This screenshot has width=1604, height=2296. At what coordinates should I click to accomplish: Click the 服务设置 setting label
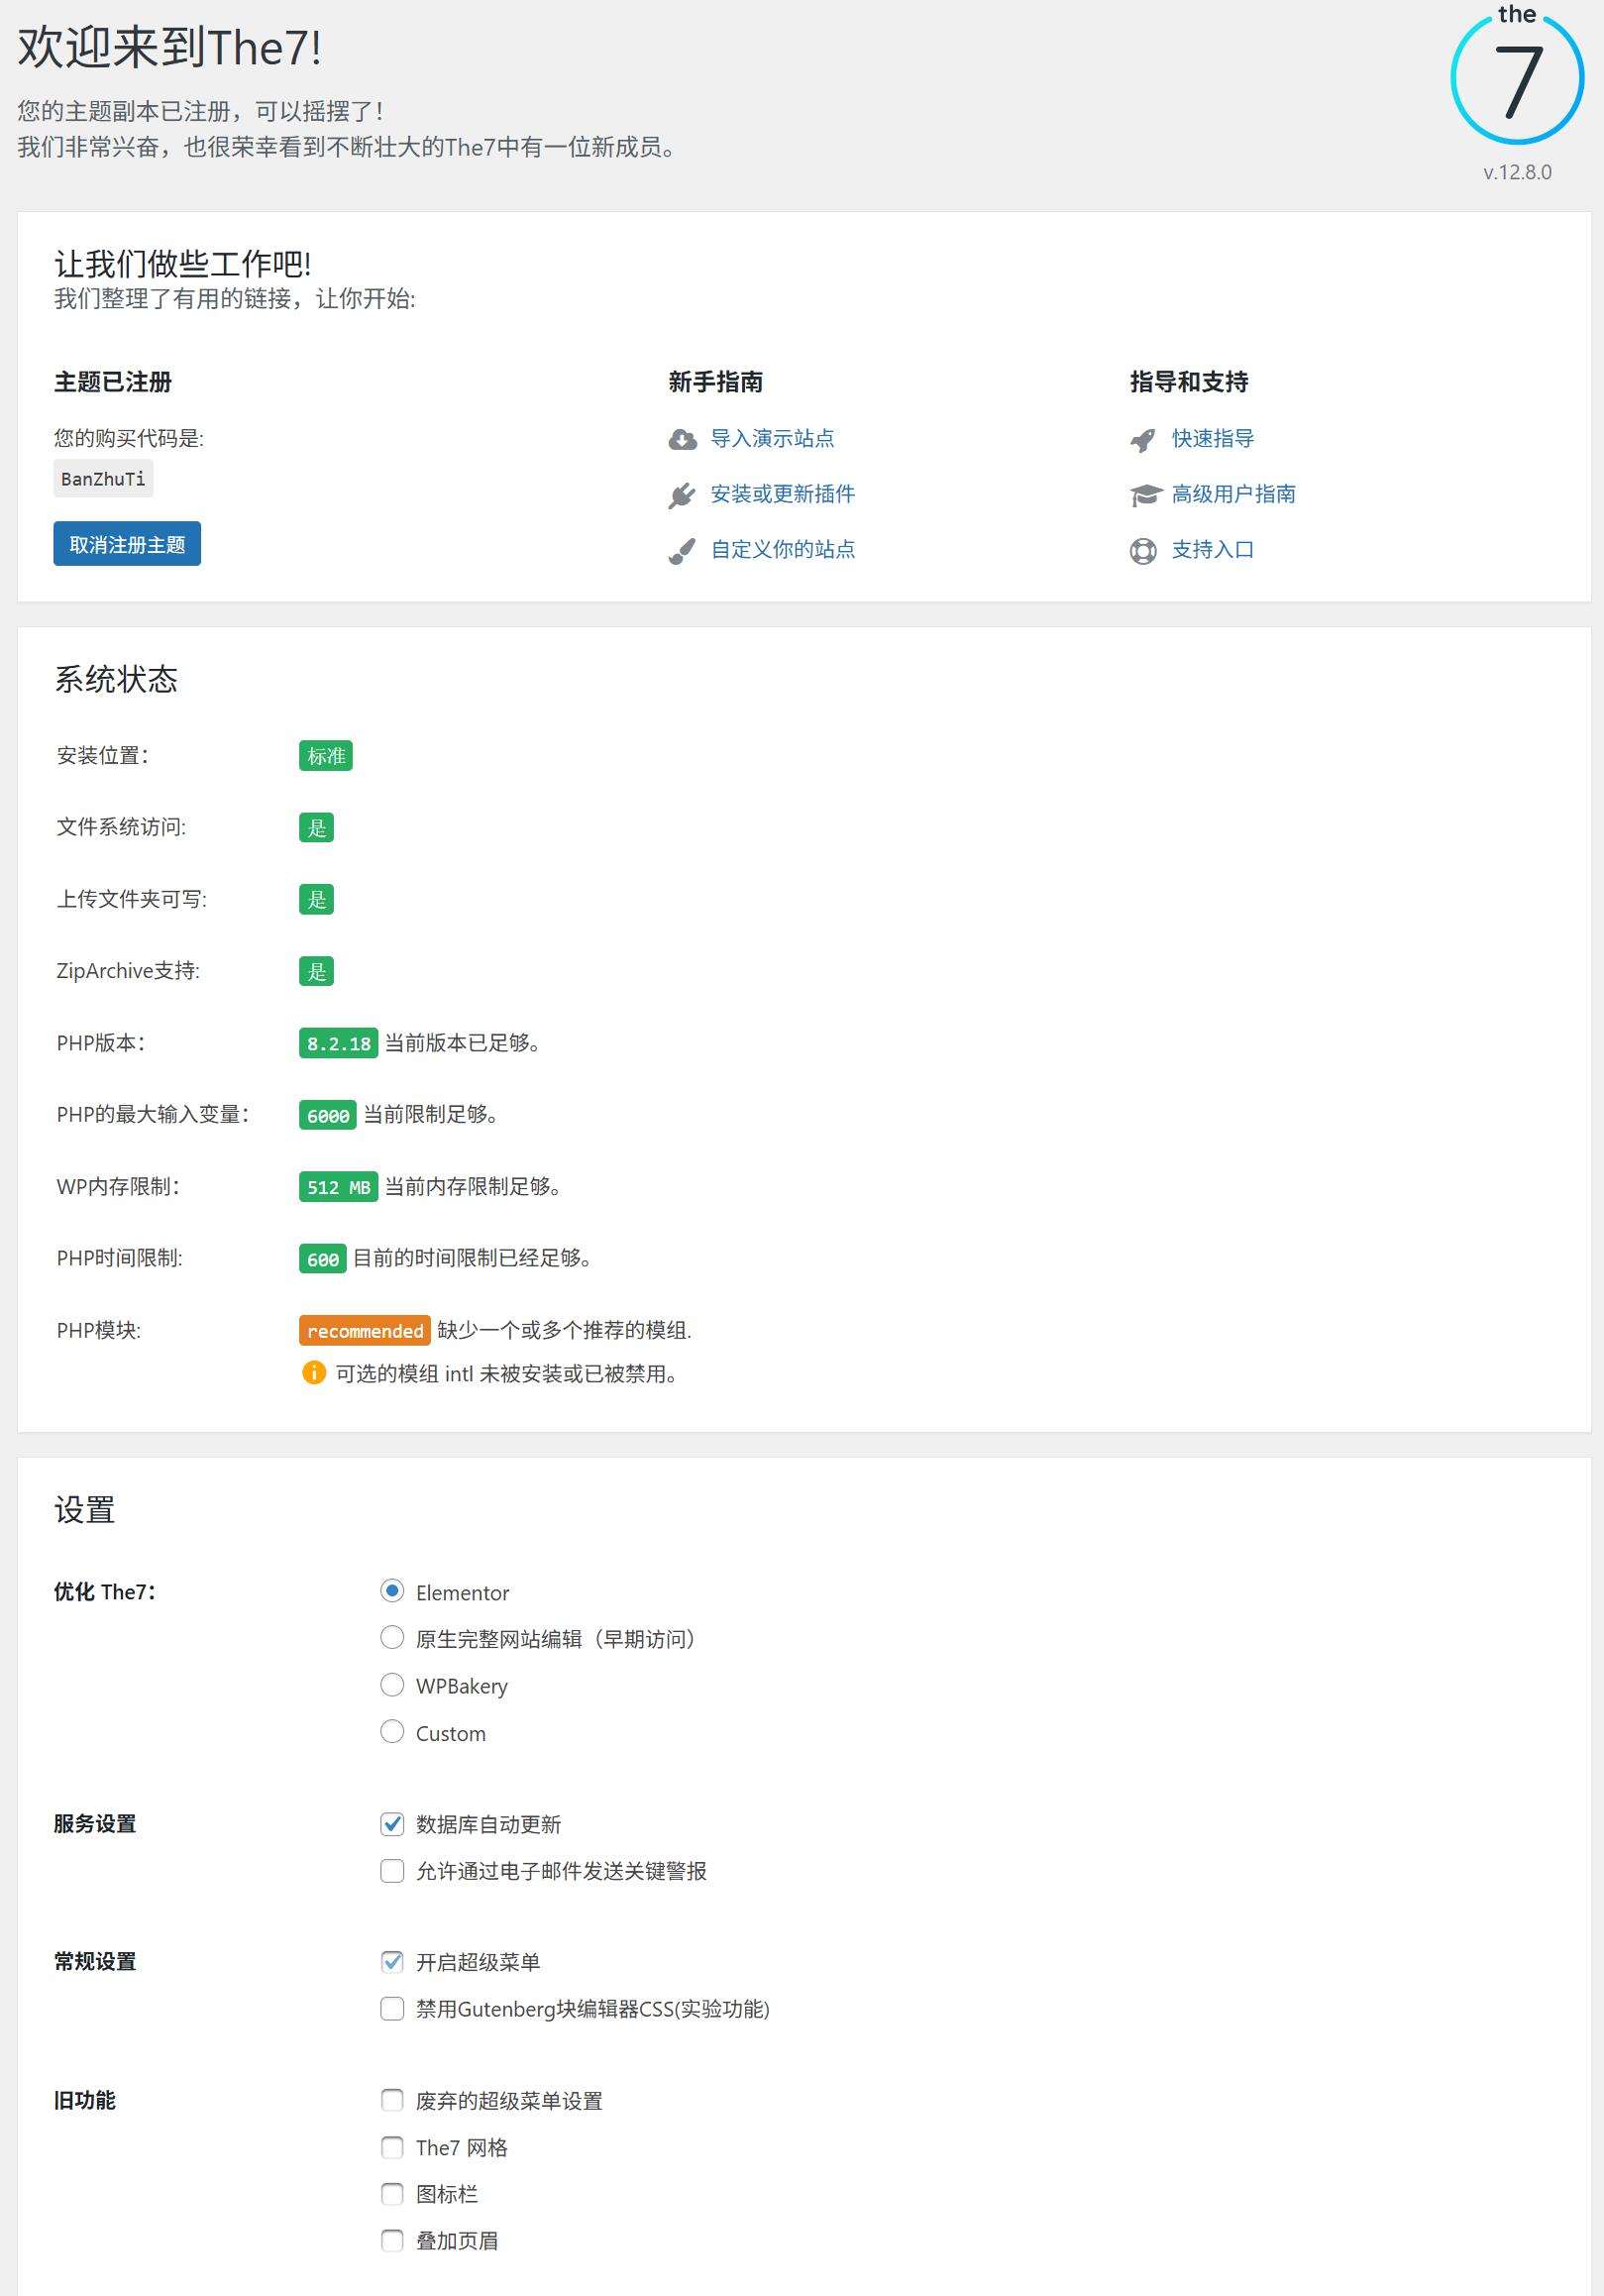[95, 1823]
